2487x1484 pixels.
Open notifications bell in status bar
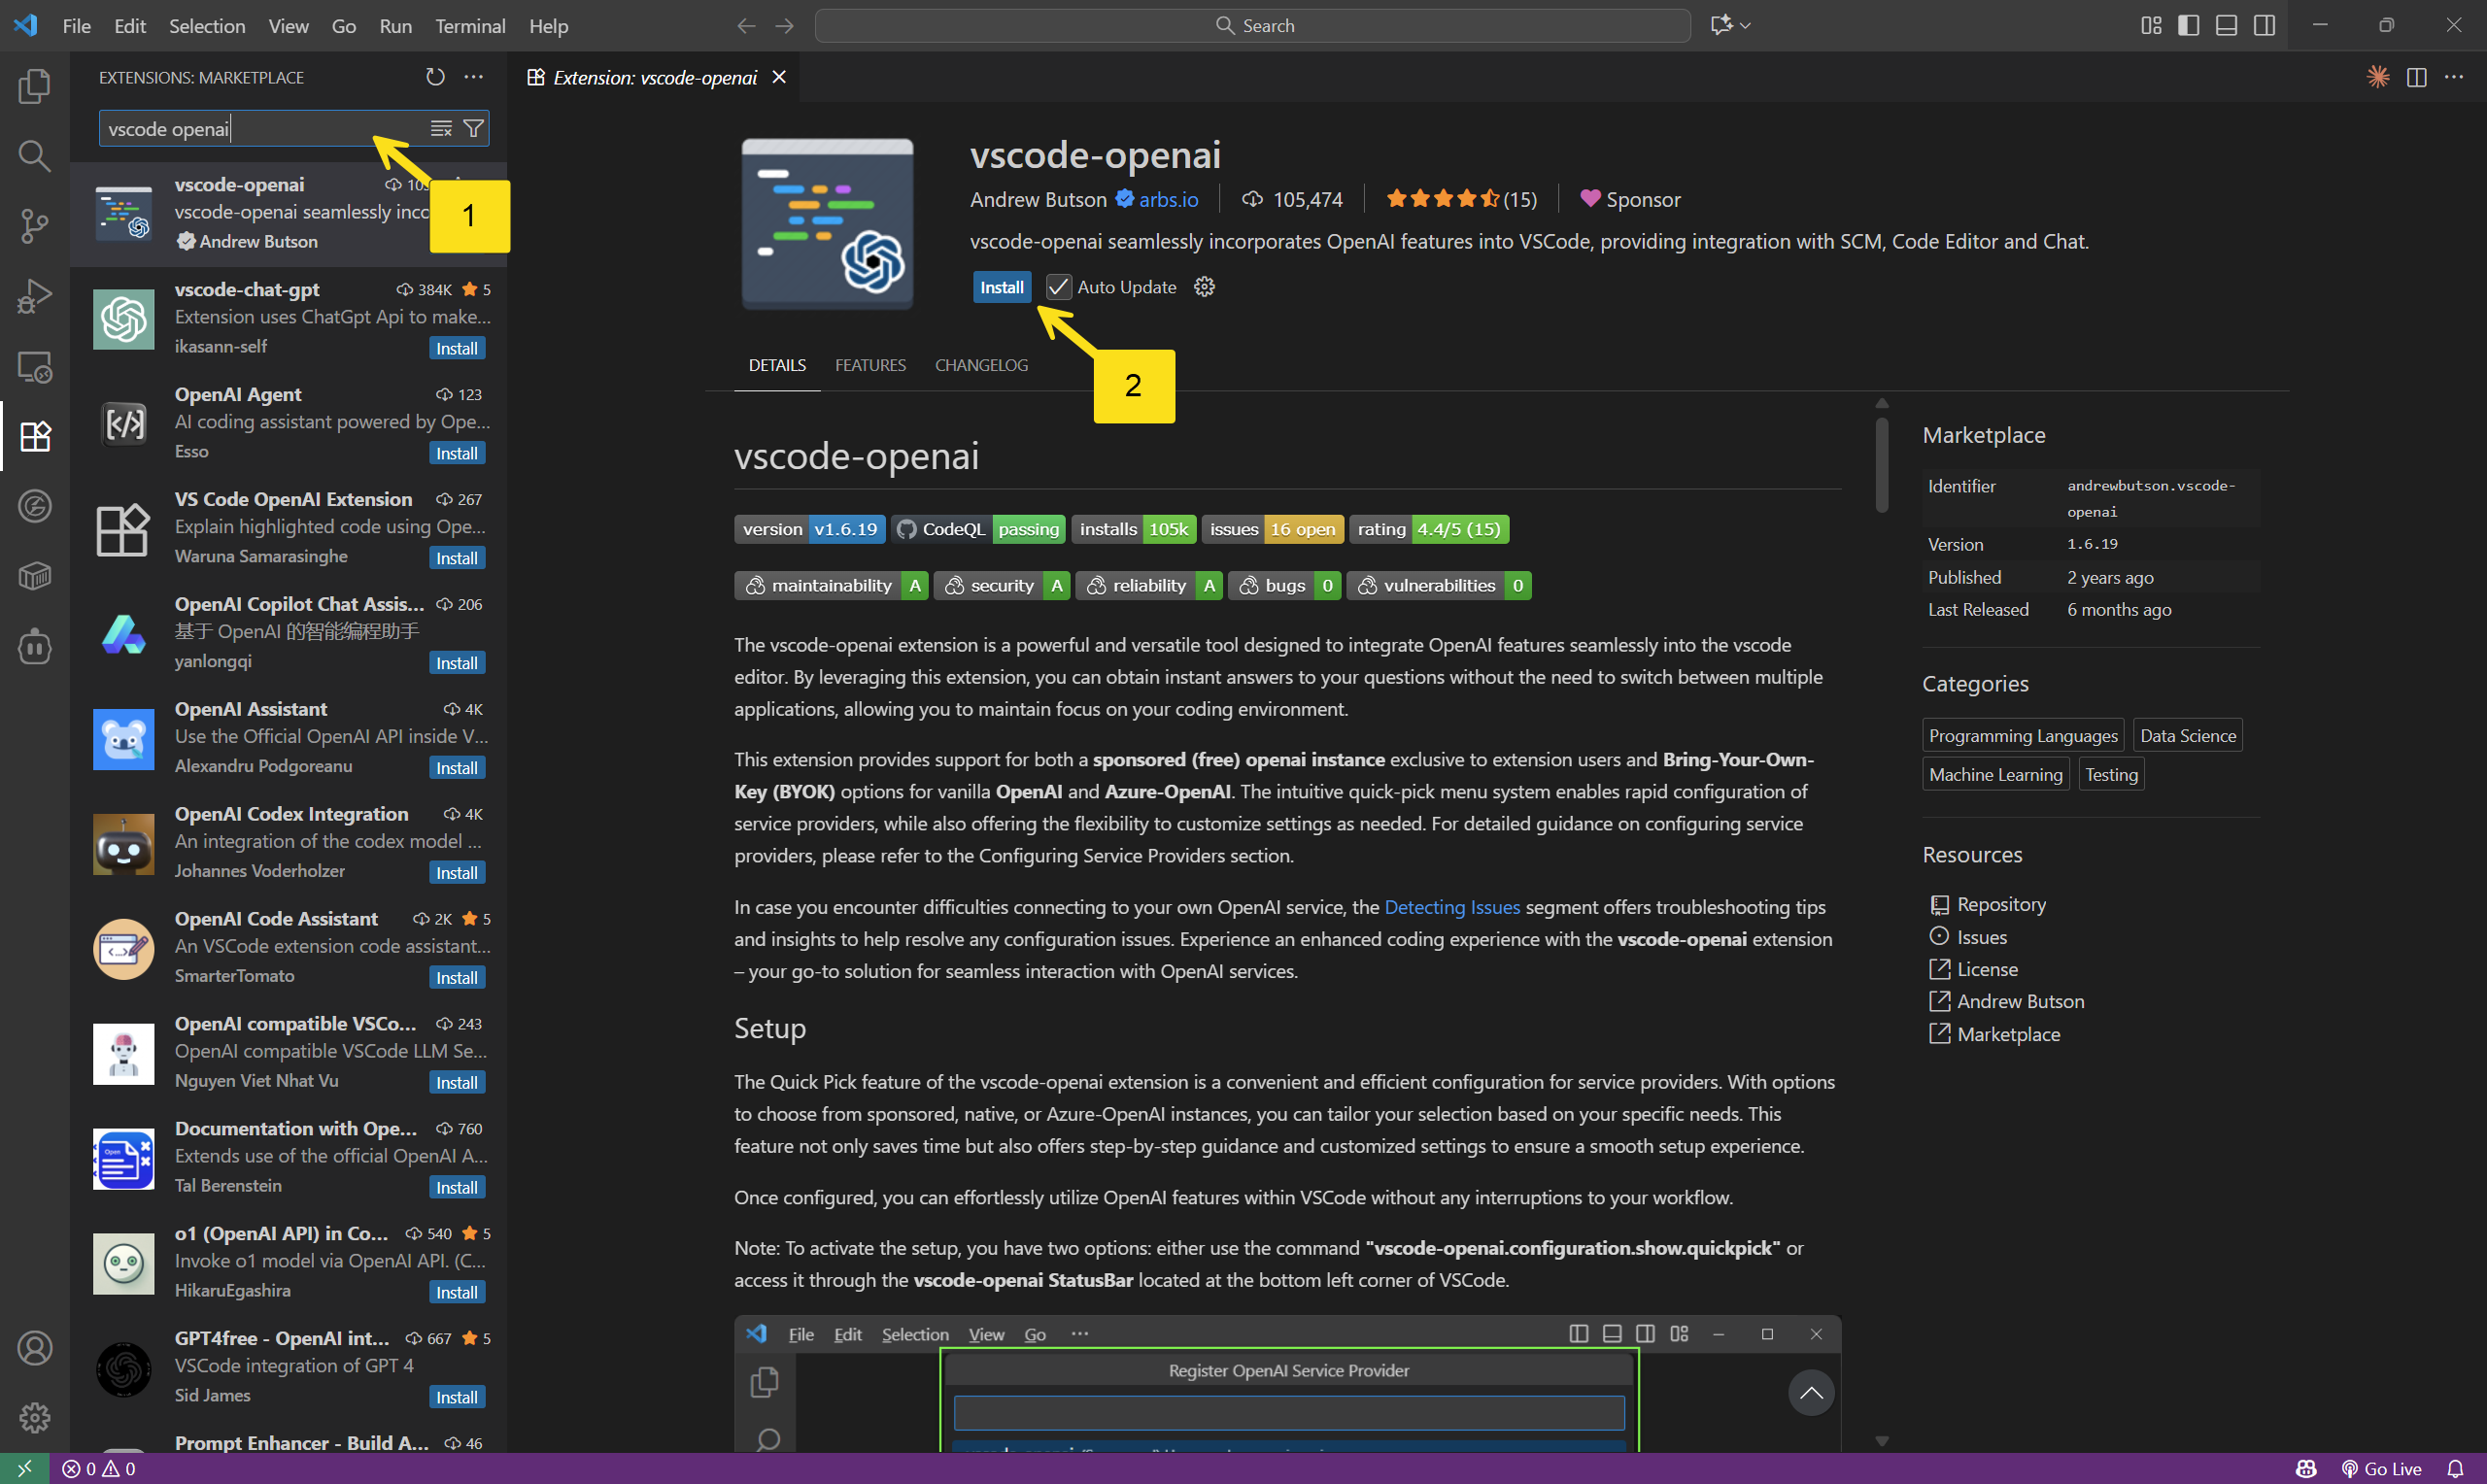(2455, 1468)
